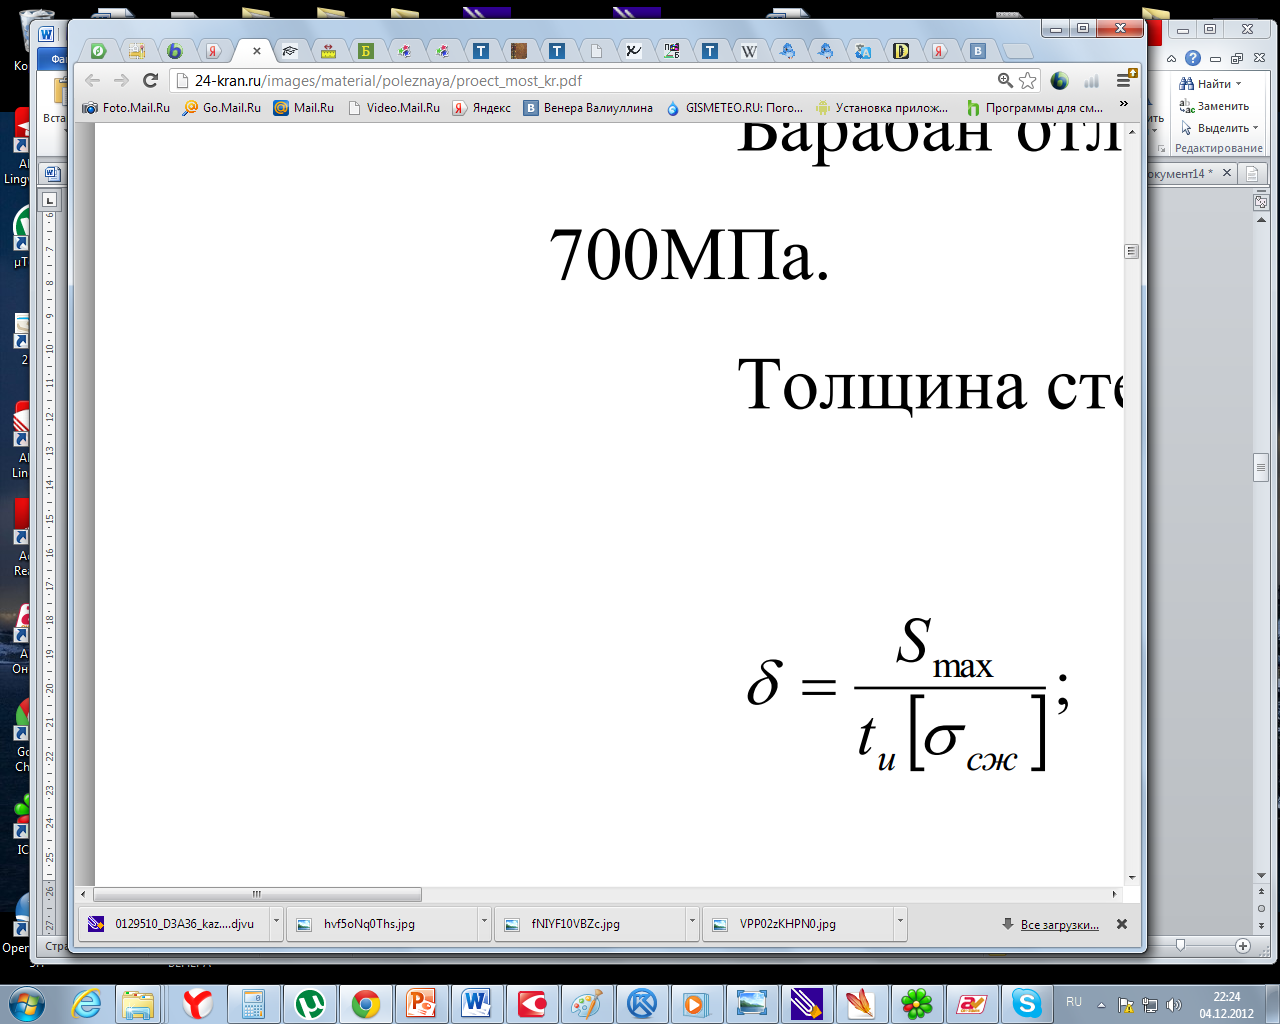Click Chrome's forward arrow
This screenshot has height=1024, width=1280.
pyautogui.click(x=121, y=81)
